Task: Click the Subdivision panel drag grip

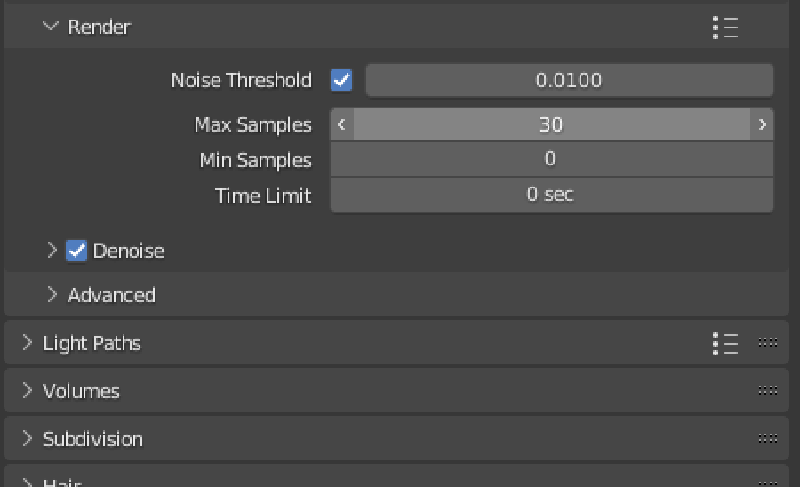Action: (768, 439)
